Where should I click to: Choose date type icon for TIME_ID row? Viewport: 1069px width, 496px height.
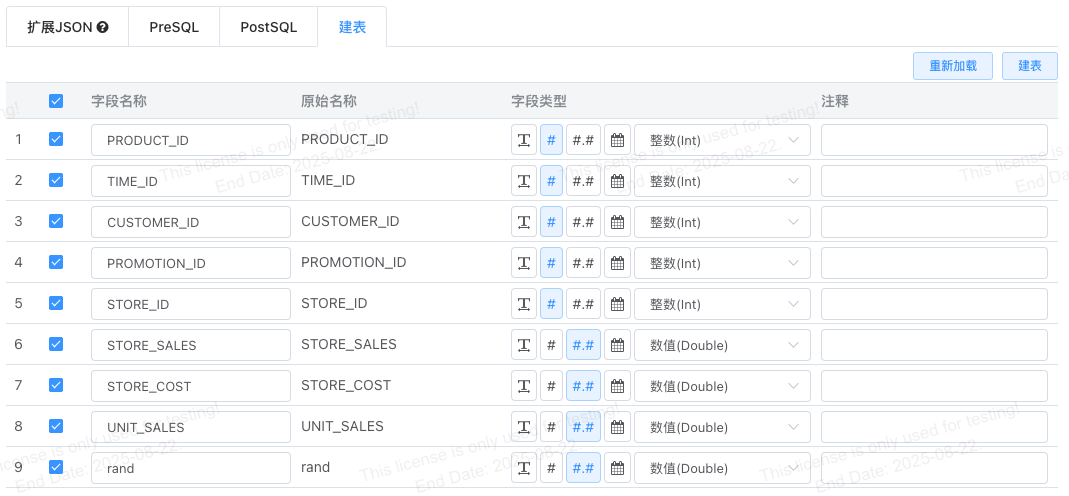tap(617, 181)
